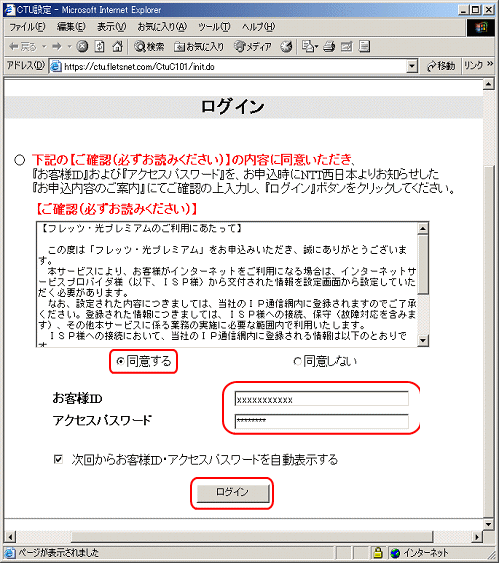Expand the address bar dropdown arrow
499x563 pixels.
point(412,66)
